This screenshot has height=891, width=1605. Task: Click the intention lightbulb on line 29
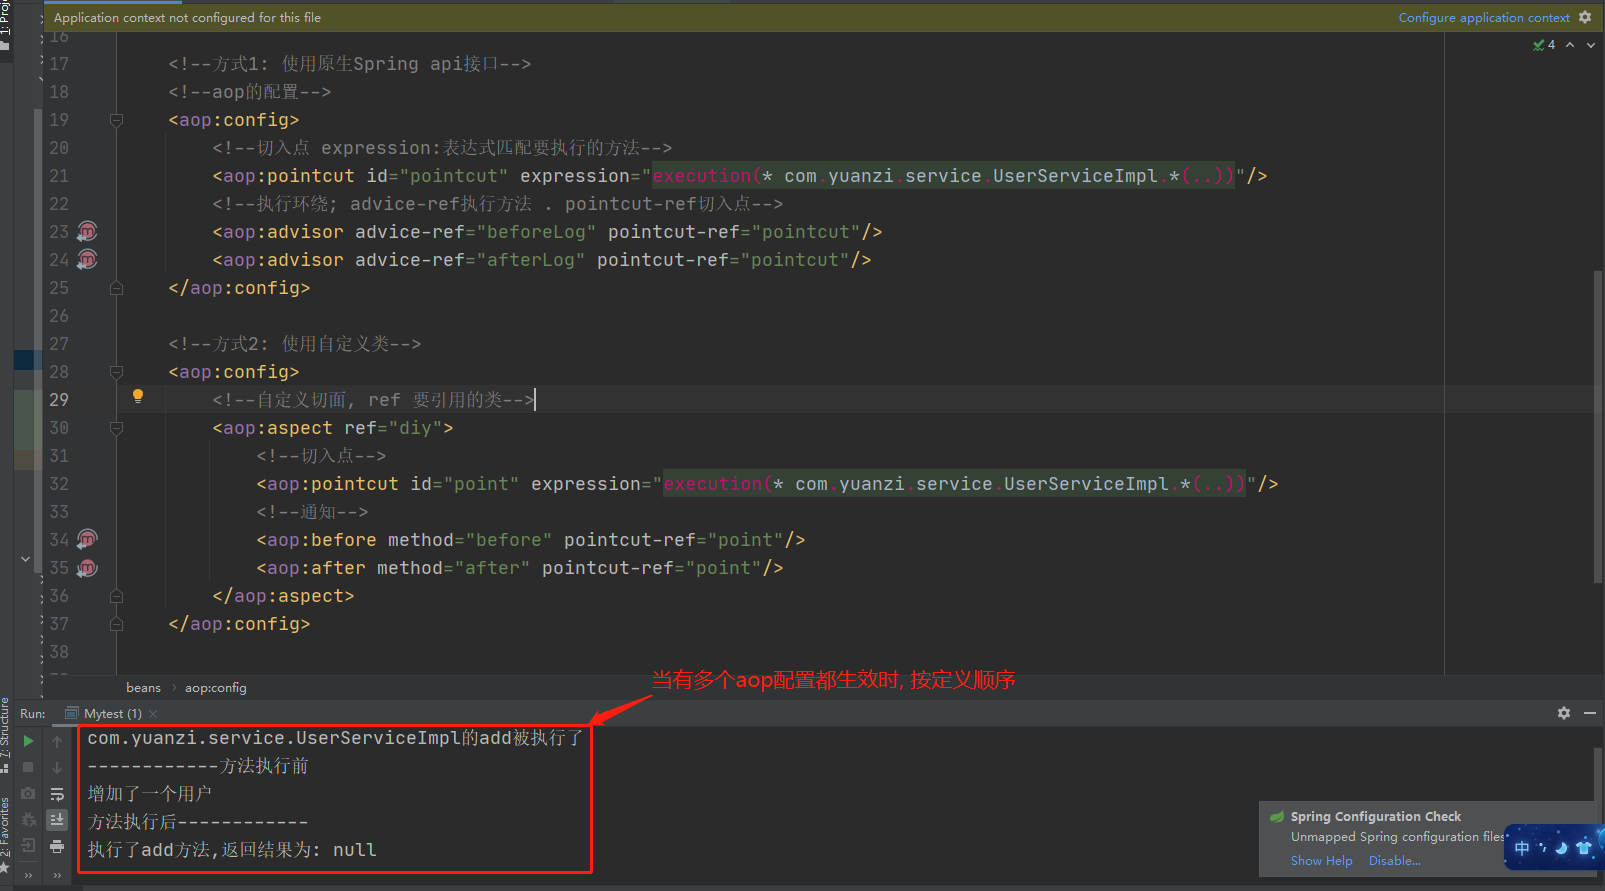click(x=138, y=397)
